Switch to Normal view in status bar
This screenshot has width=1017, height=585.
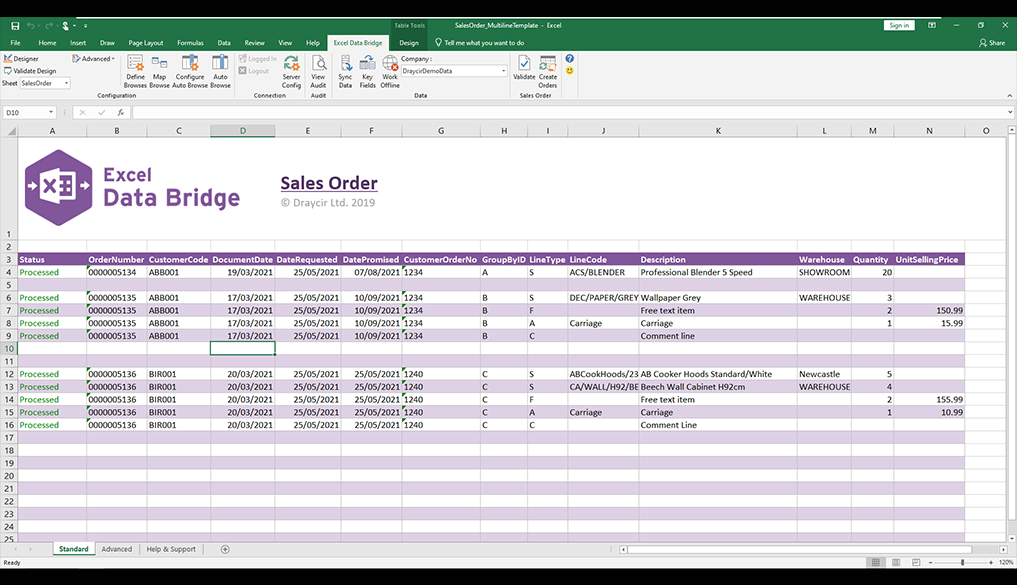click(x=876, y=562)
